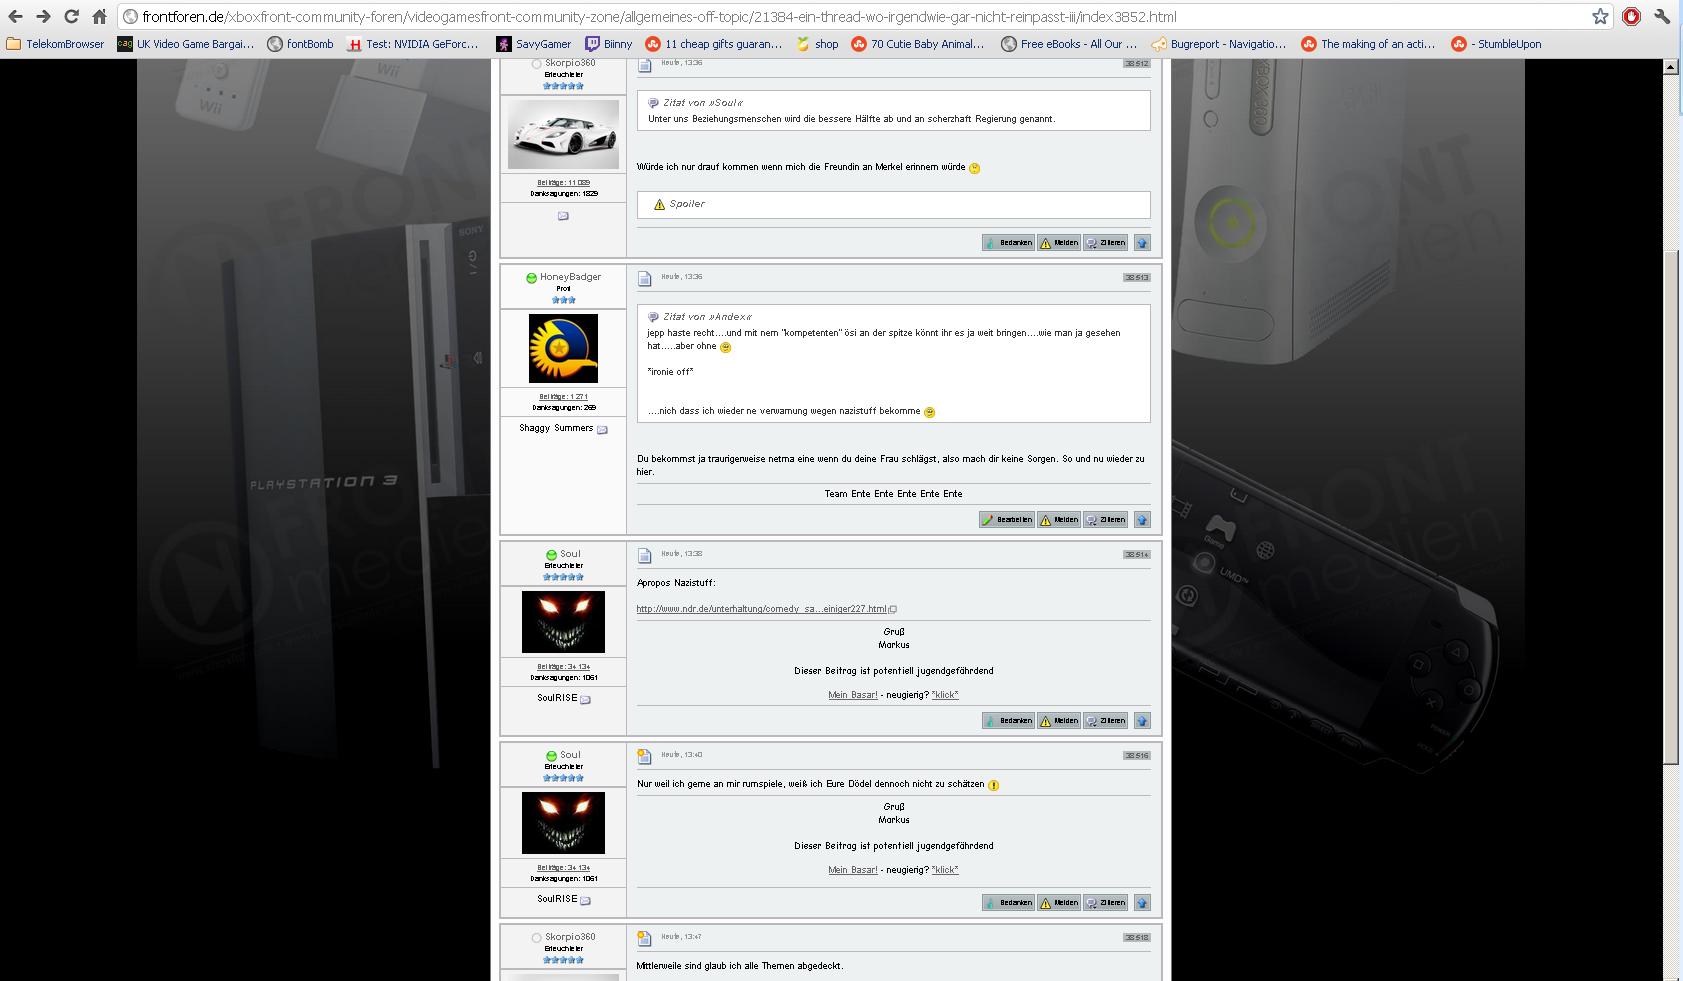
Task: Bookmark this page with the star icon
Action: [x=1600, y=17]
